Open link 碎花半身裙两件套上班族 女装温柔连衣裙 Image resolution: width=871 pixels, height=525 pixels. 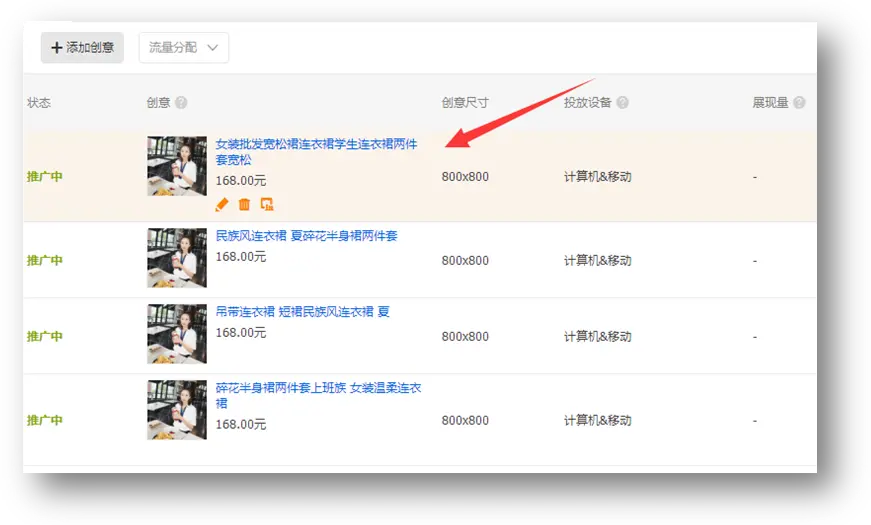[x=318, y=396]
